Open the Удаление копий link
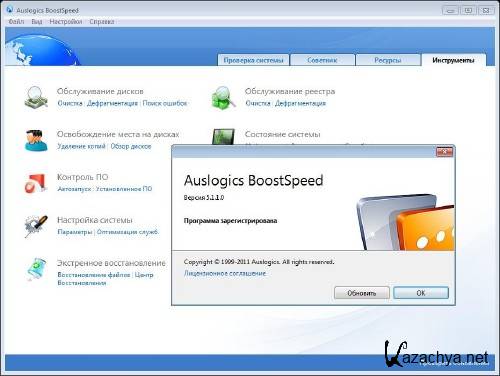500x376 pixels. (81, 146)
